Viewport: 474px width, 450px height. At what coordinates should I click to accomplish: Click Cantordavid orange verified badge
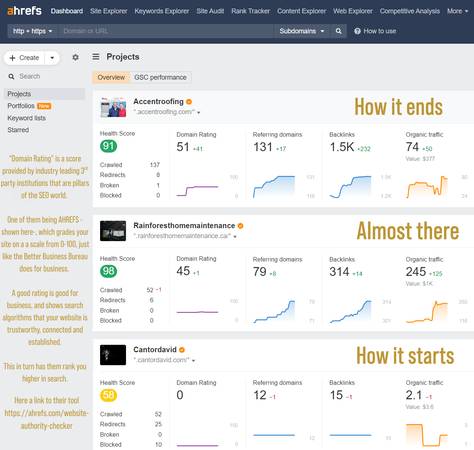182,350
